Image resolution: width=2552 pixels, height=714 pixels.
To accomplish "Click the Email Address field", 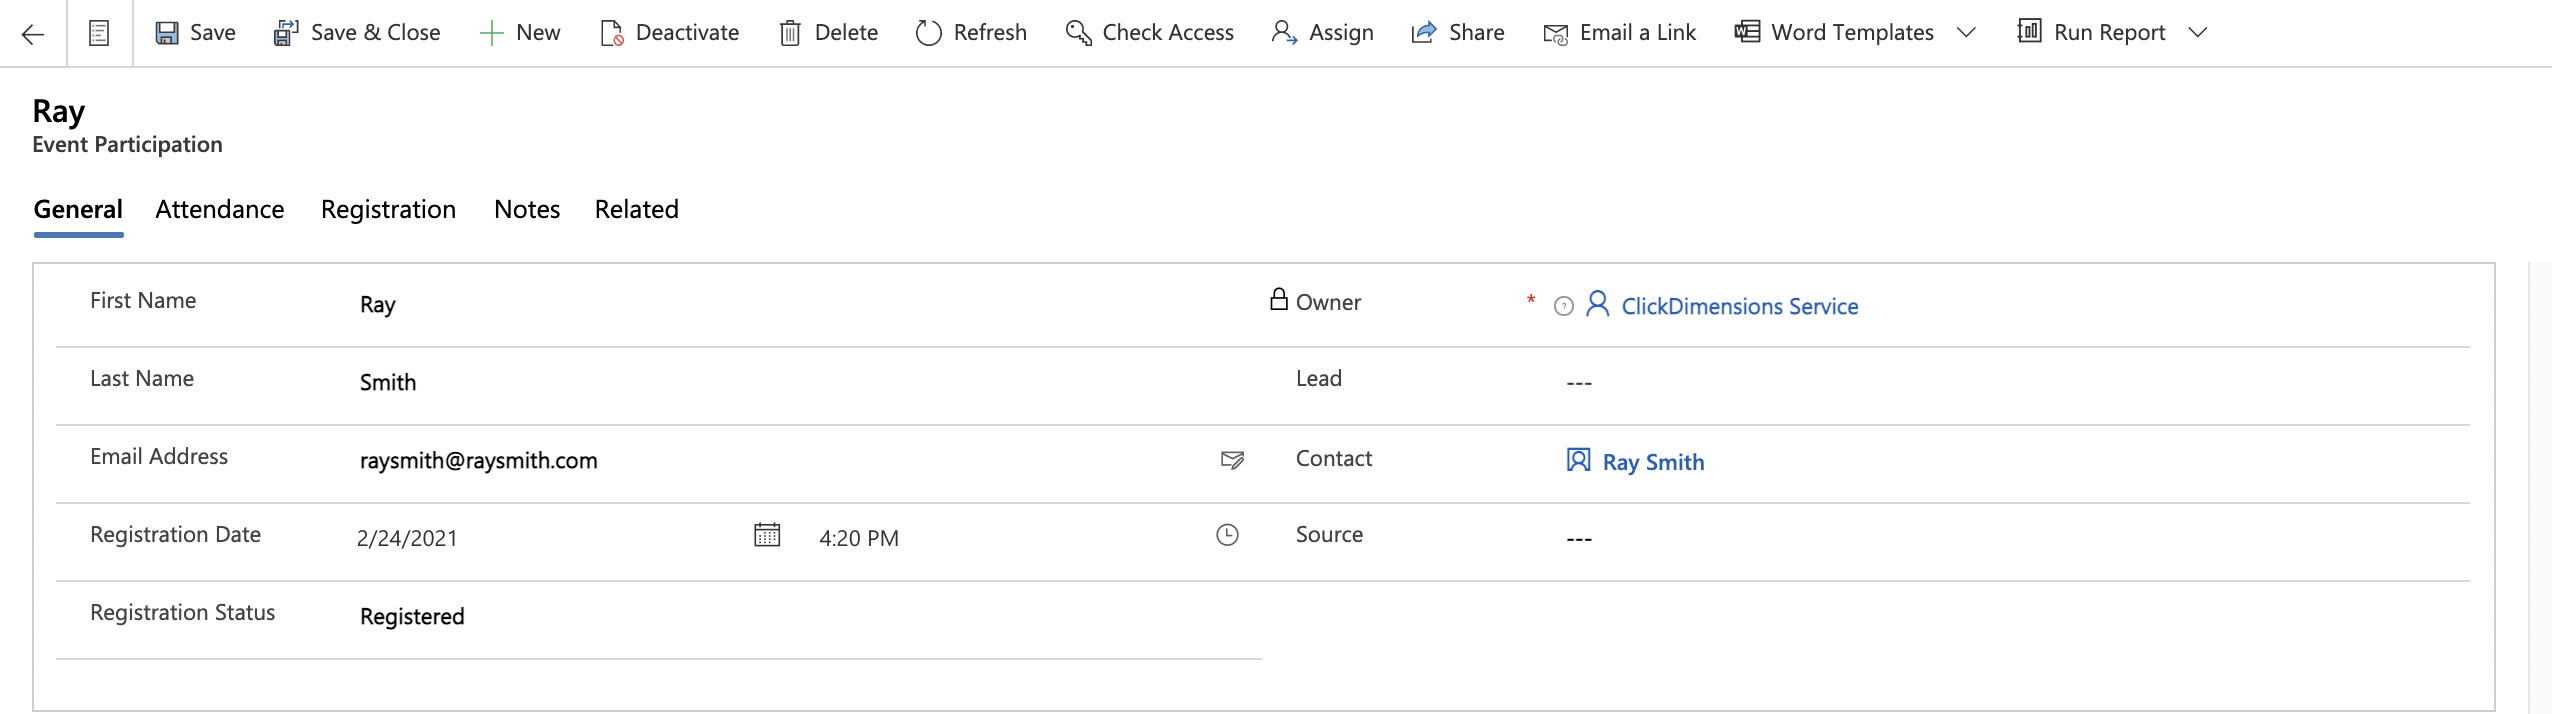I will (x=780, y=461).
